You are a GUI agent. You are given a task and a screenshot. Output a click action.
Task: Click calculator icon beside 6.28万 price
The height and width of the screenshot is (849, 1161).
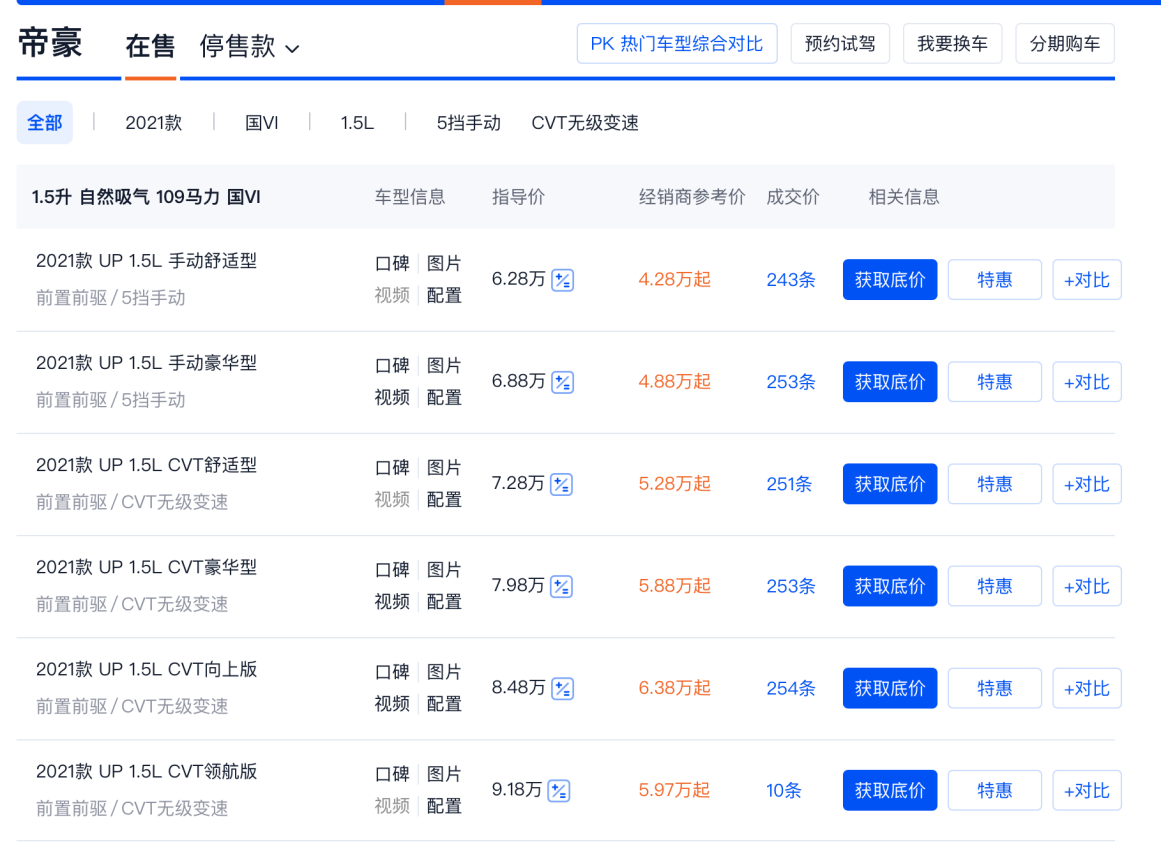tap(563, 280)
